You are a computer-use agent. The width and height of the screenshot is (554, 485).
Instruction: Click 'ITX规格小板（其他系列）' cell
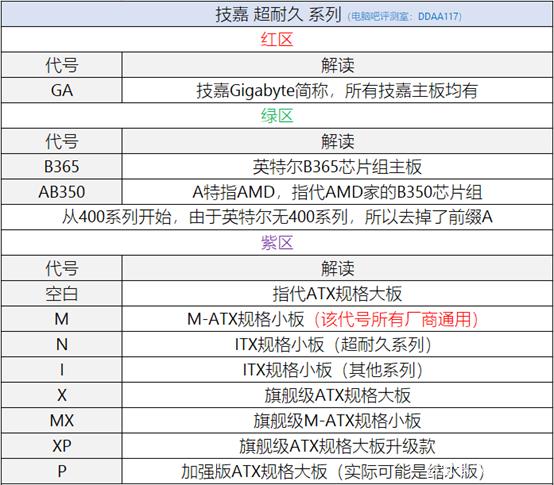tap(337, 370)
